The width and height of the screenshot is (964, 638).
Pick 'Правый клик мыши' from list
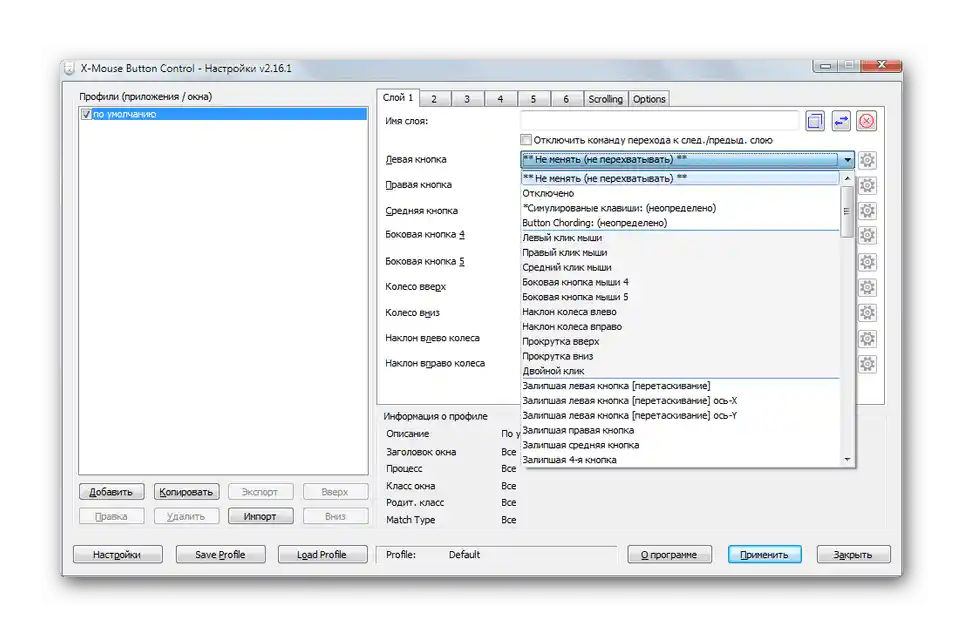[680, 253]
